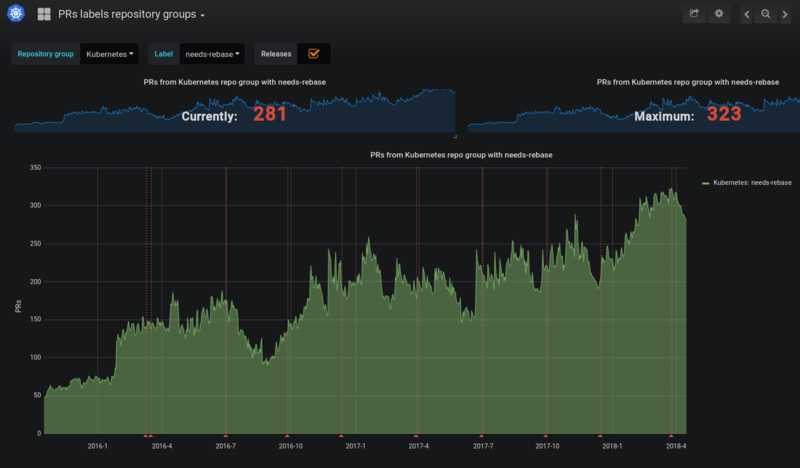Toggle the Releases checkbox
This screenshot has height=468, width=800.
[x=314, y=54]
